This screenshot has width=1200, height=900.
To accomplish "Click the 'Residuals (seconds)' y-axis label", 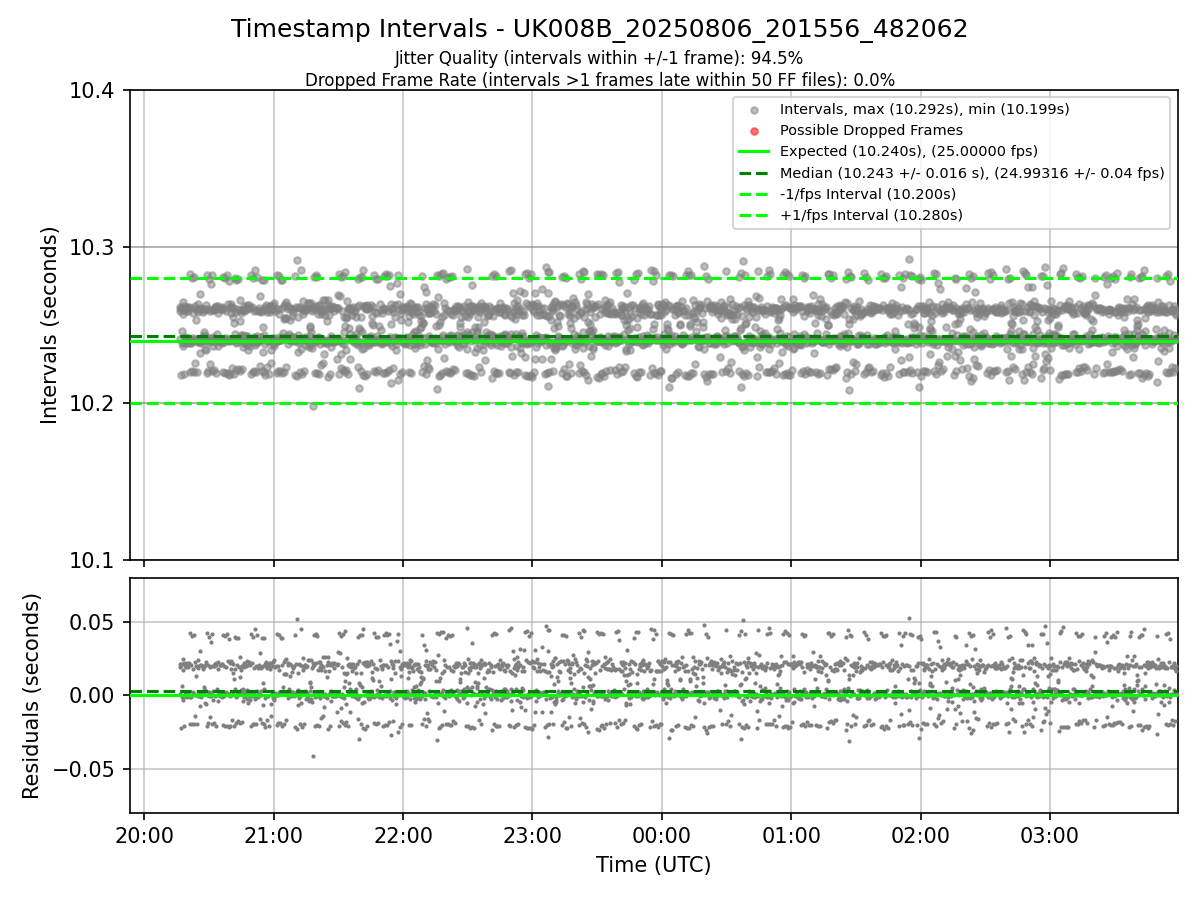I will 32,696.
